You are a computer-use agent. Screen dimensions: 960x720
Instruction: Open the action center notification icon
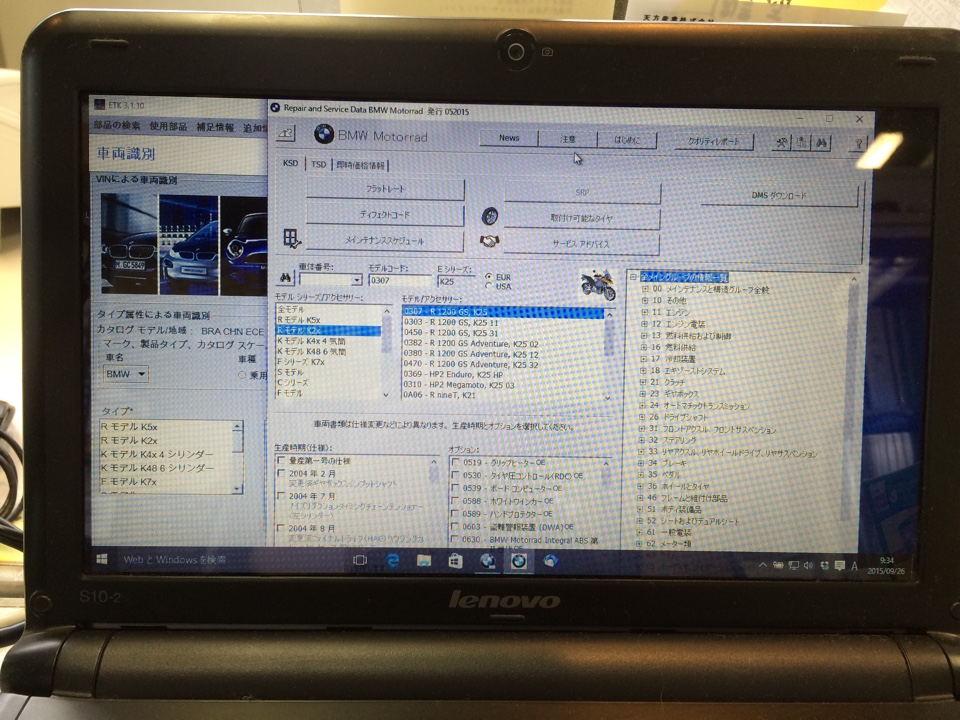click(839, 565)
